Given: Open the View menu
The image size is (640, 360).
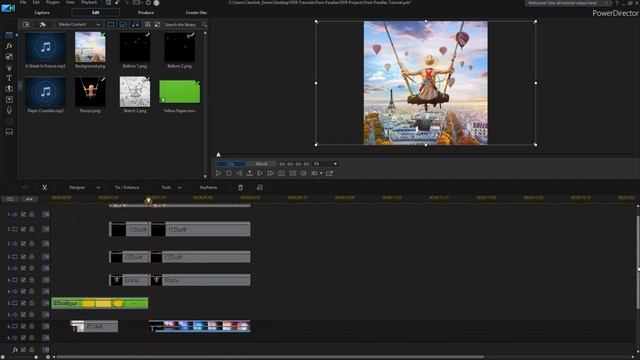Looking at the screenshot, I should pos(70,2).
